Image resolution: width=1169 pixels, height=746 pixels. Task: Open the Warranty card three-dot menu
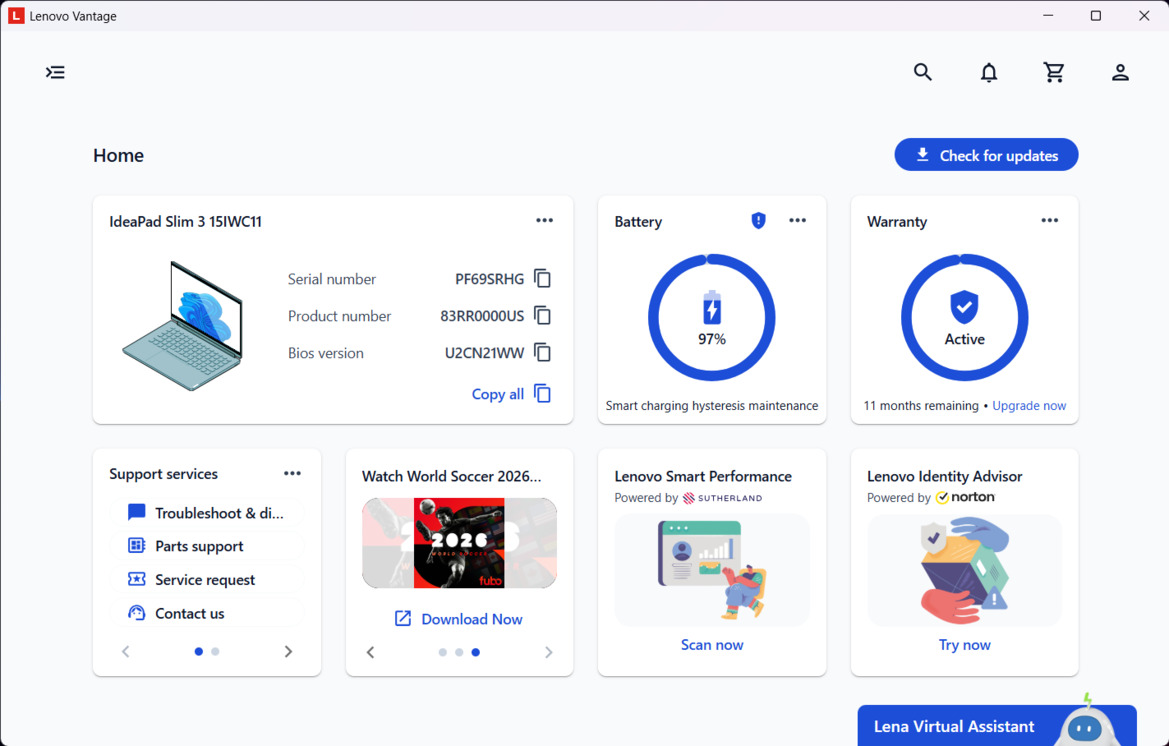click(x=1050, y=221)
